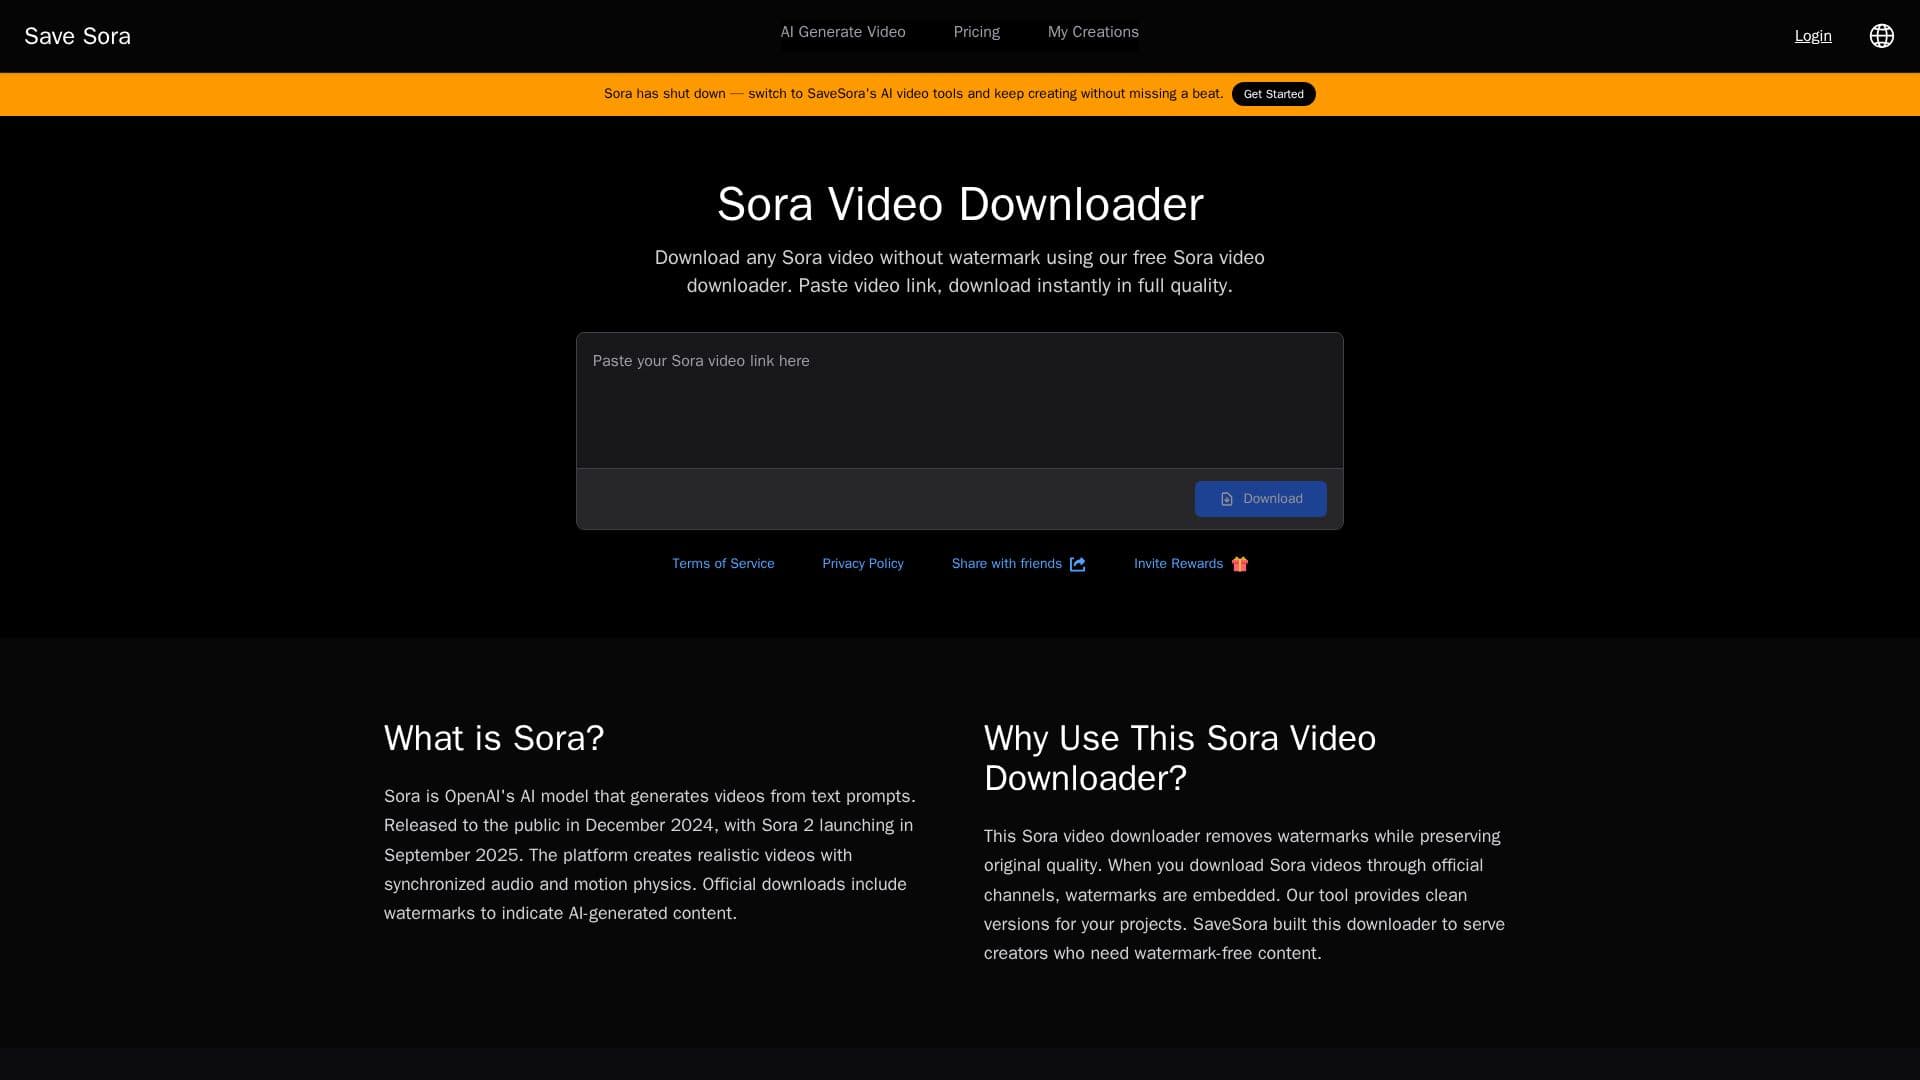Open the AI Generate Video menu item

pyautogui.click(x=843, y=32)
